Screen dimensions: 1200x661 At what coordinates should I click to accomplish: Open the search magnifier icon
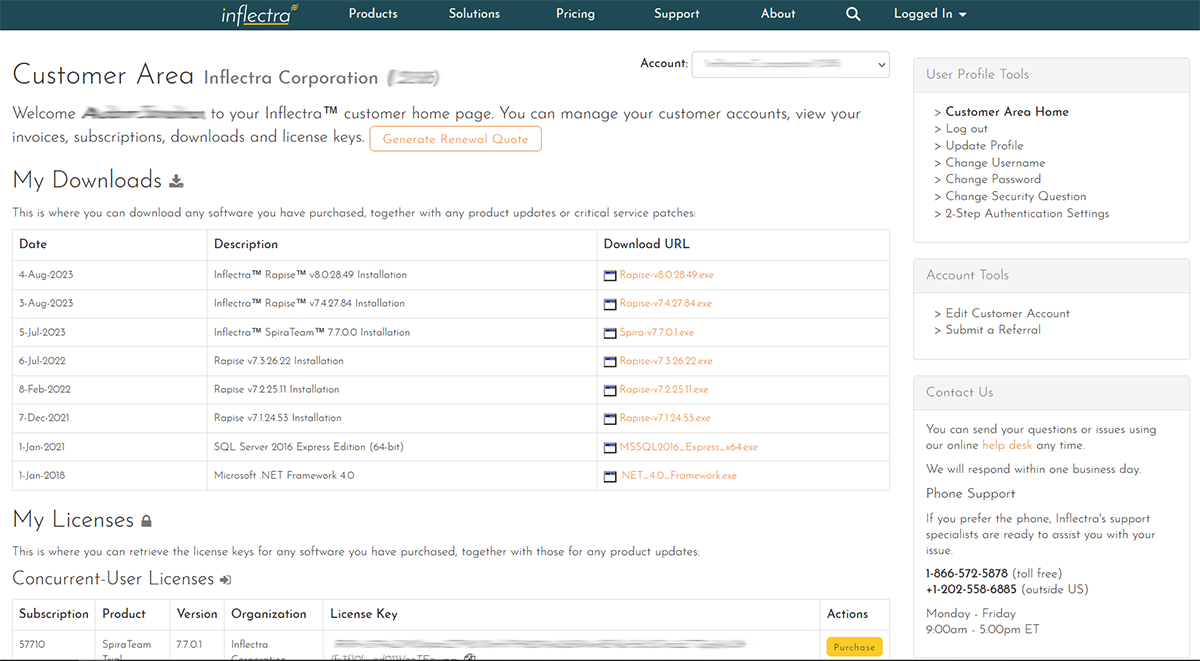click(x=852, y=14)
